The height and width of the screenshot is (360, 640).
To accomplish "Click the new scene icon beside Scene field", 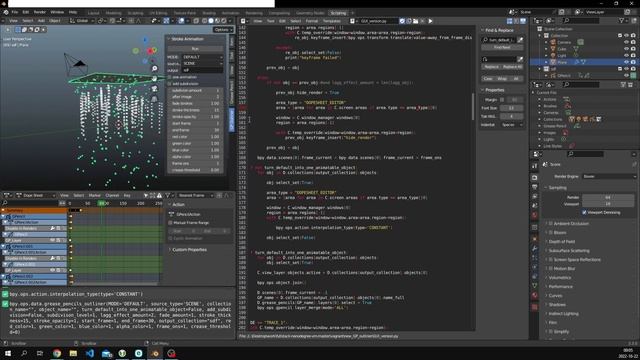I will coord(562,12).
